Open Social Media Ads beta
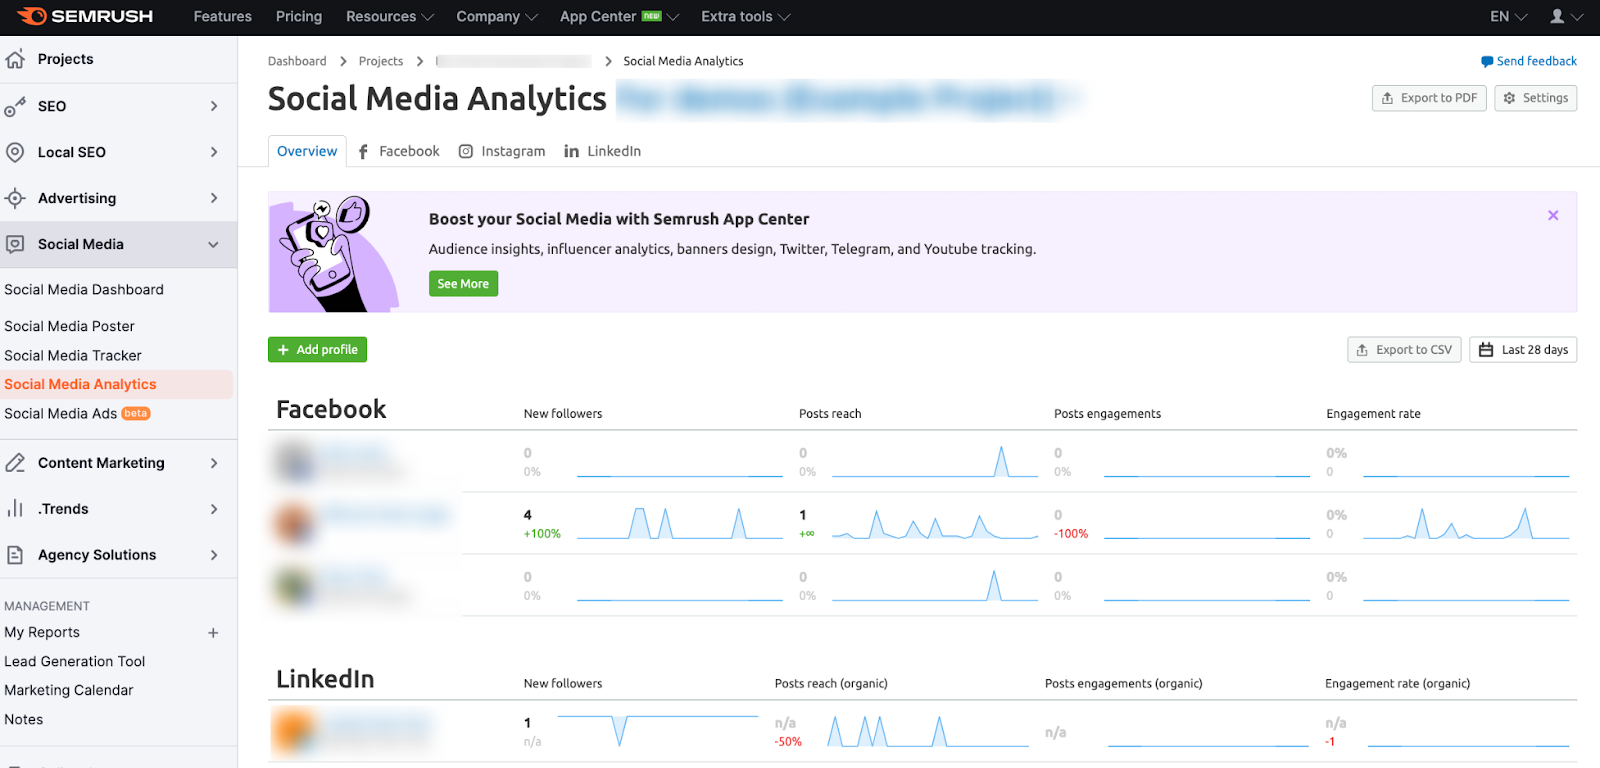 (77, 413)
